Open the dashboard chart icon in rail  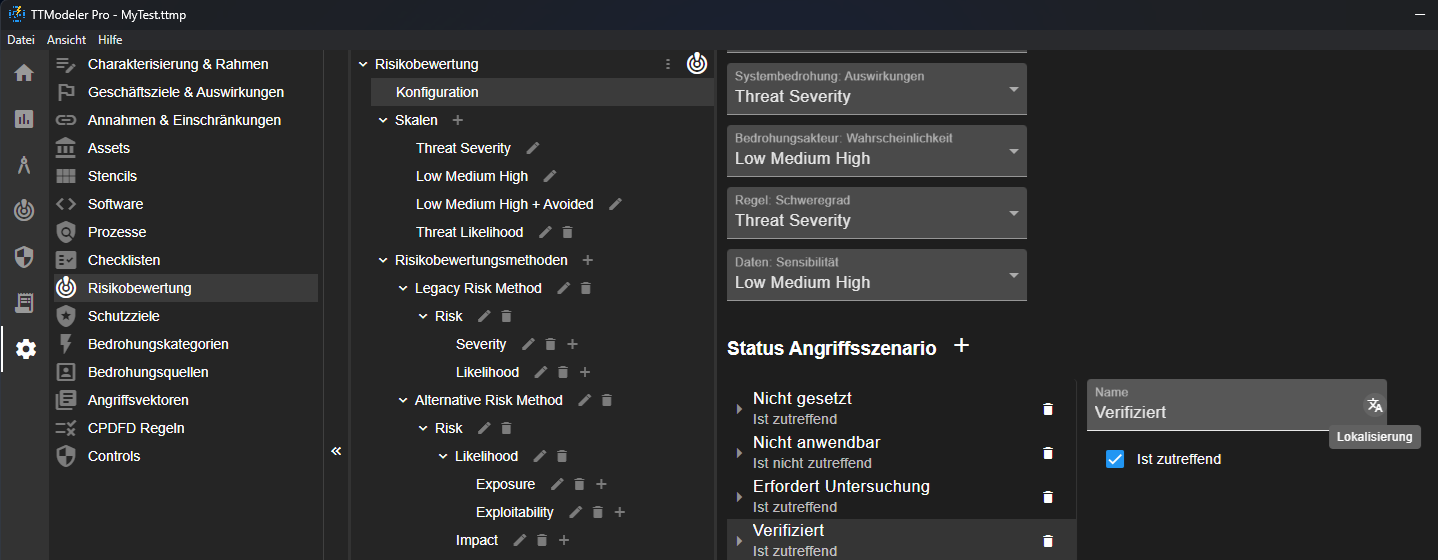(24, 119)
